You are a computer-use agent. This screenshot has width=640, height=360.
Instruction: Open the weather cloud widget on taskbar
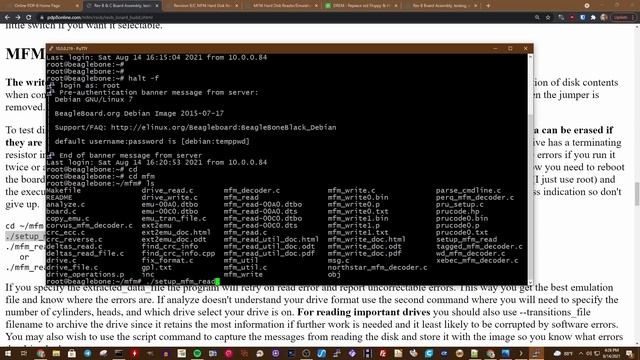click(562, 353)
